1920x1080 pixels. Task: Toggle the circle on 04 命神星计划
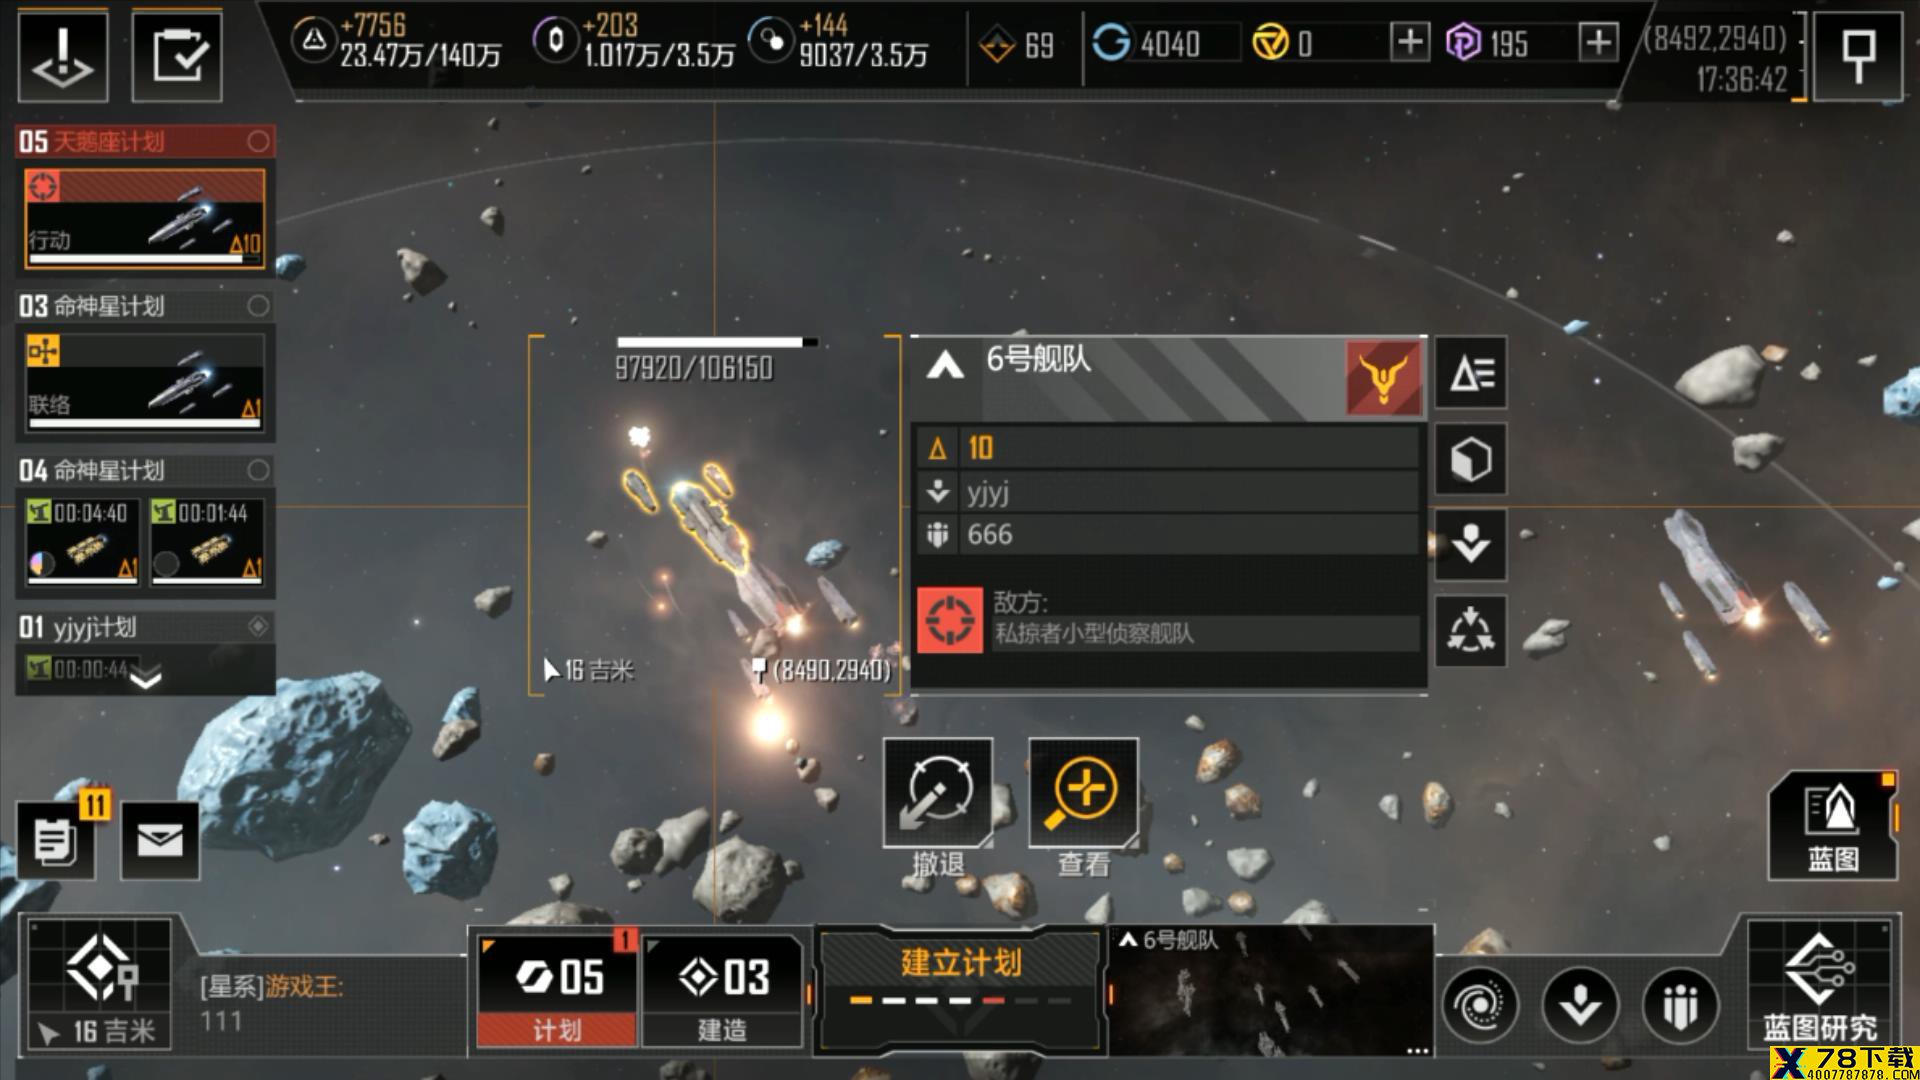[x=258, y=470]
